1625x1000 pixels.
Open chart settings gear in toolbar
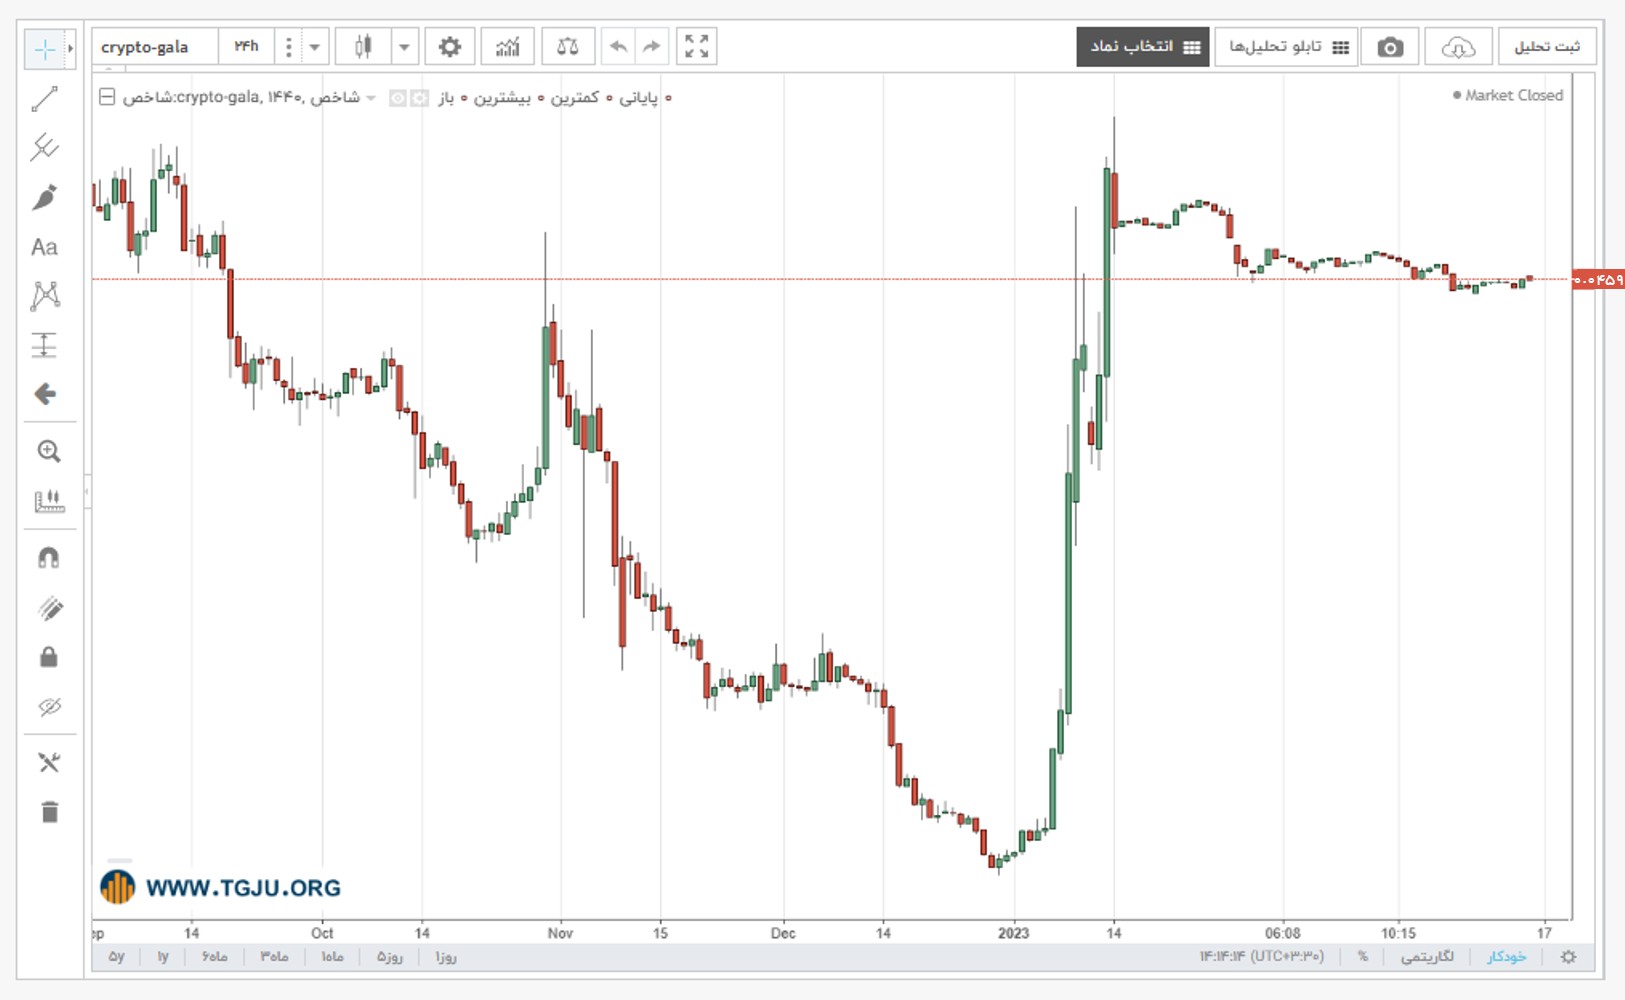450,47
